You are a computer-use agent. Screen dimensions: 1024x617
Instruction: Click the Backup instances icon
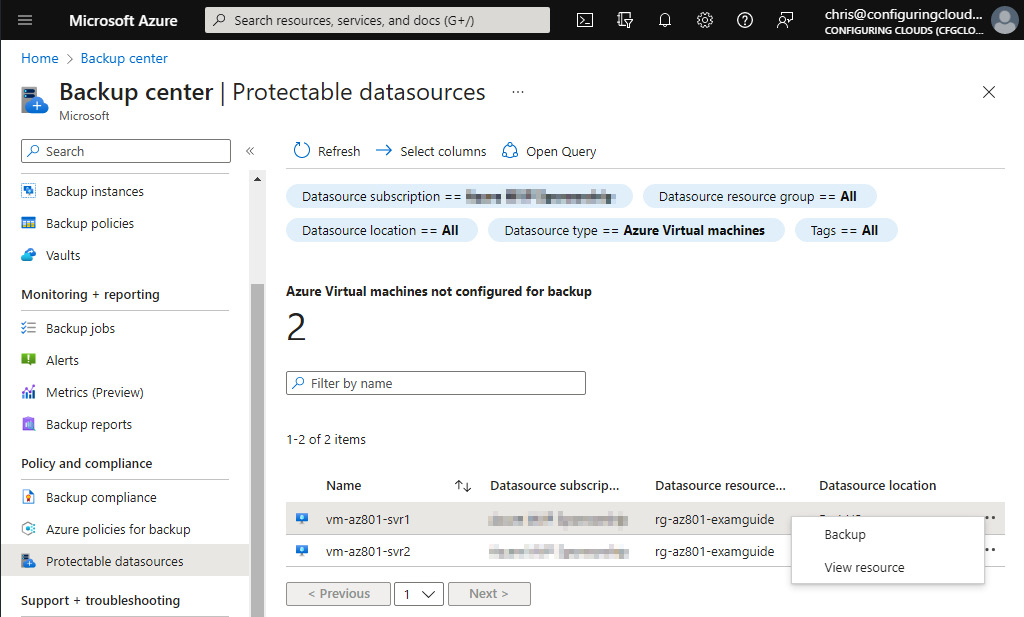[29, 191]
